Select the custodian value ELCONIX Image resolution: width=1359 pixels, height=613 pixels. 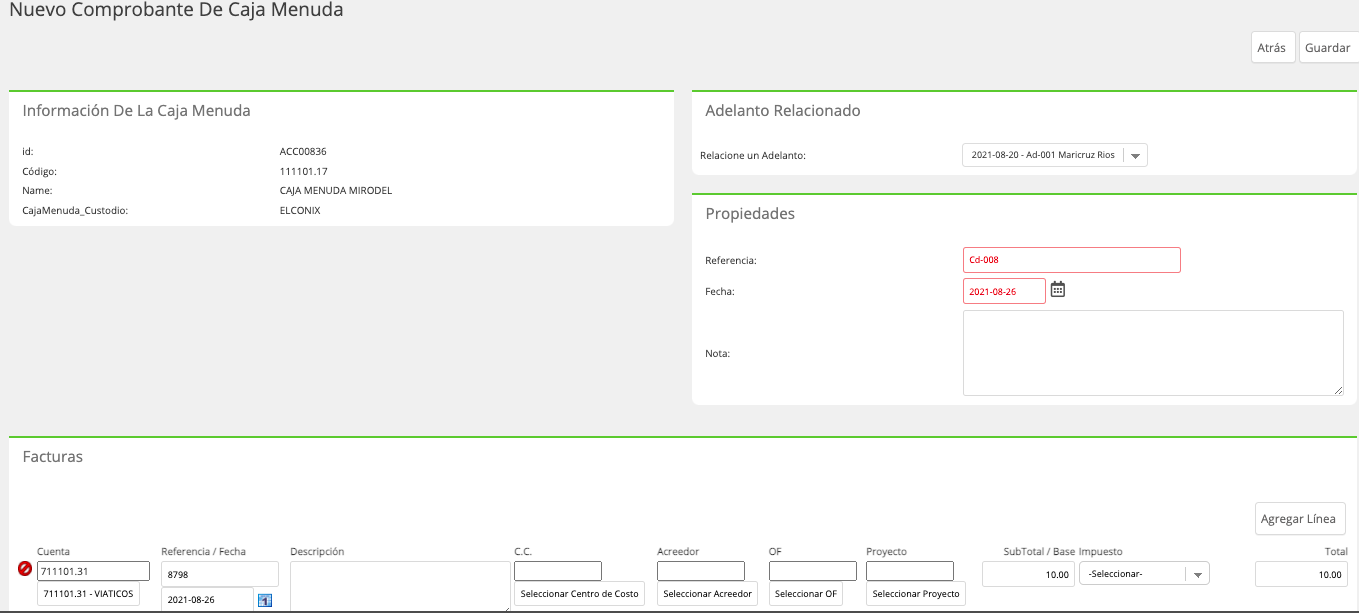[x=300, y=211]
